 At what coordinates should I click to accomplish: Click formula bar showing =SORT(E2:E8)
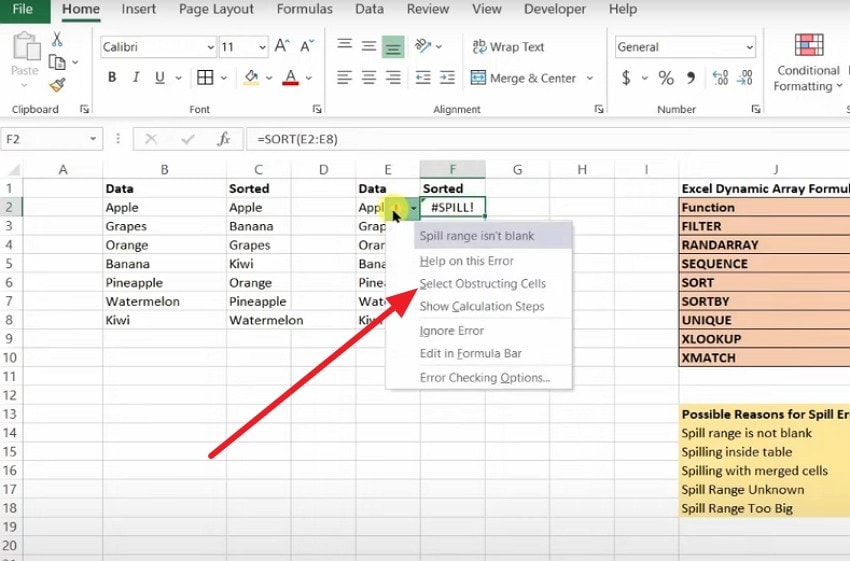coord(548,139)
